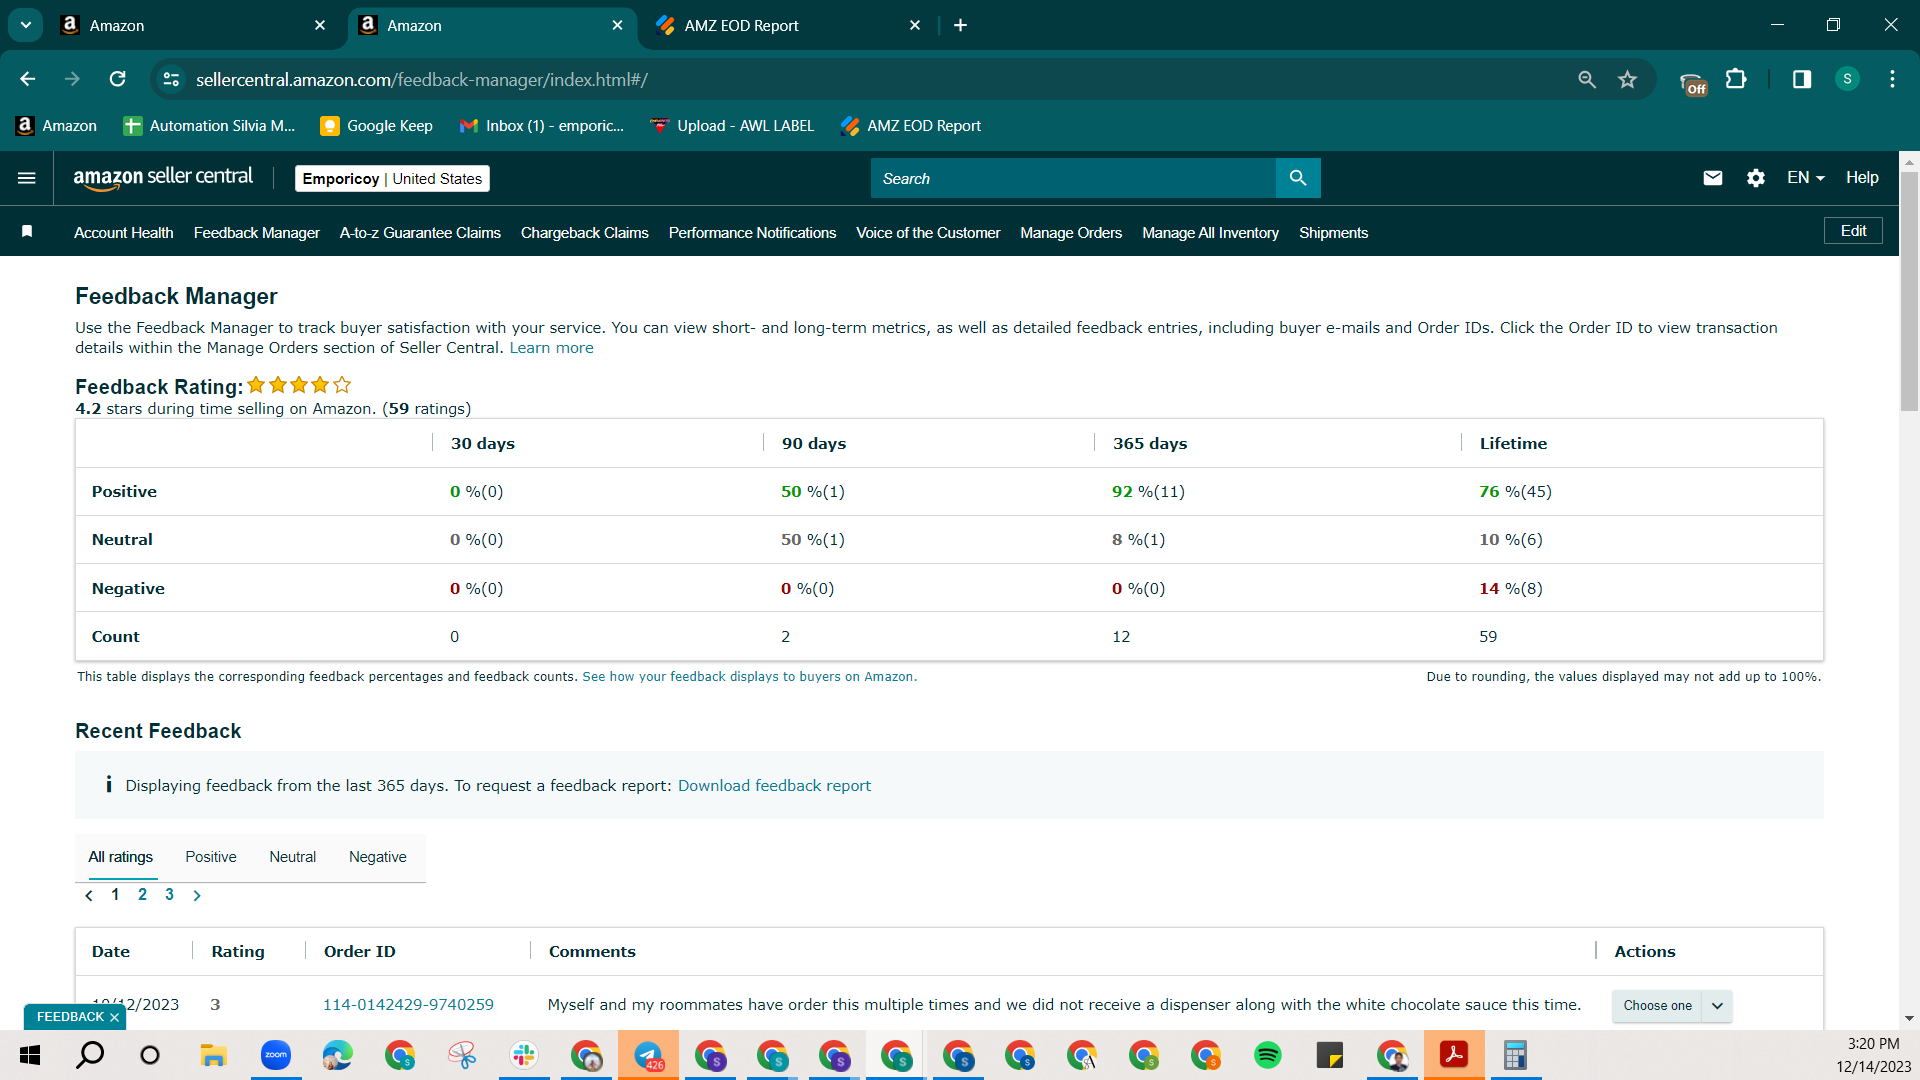
Task: Open the Inbox (1) Gmail bookmark
Action: 541,126
